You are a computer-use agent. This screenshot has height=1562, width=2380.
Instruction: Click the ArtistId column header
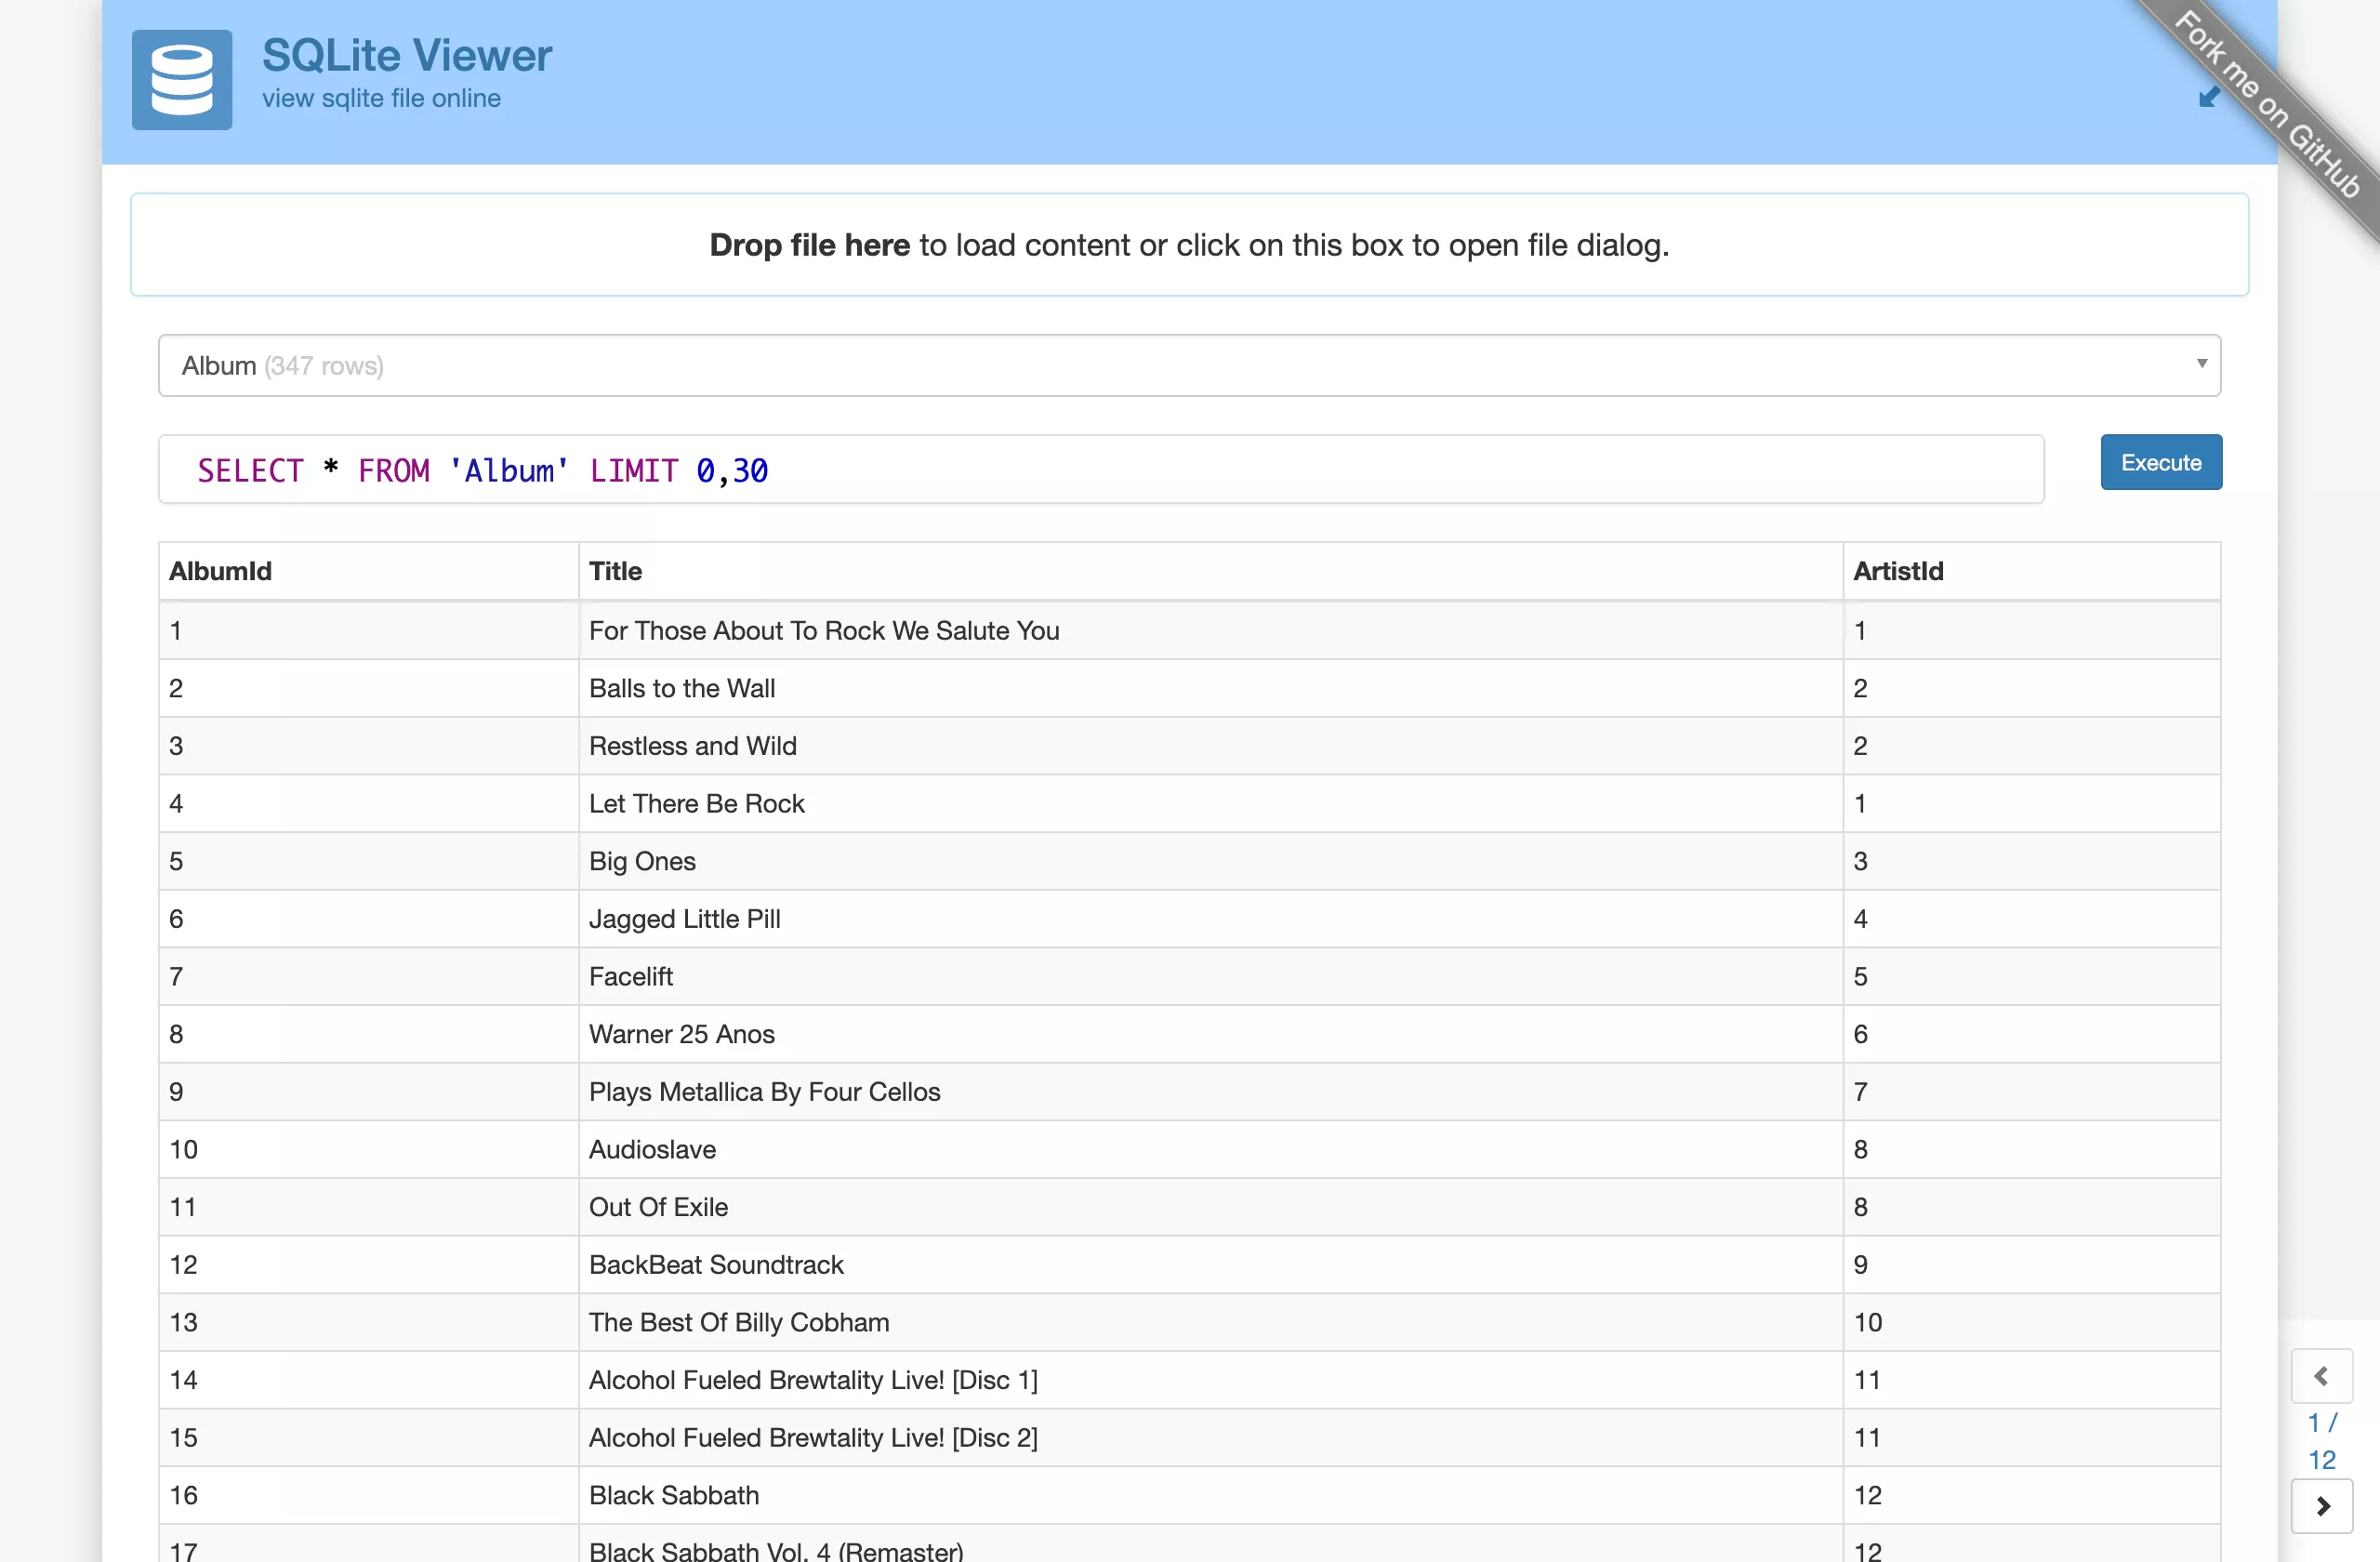point(2031,571)
